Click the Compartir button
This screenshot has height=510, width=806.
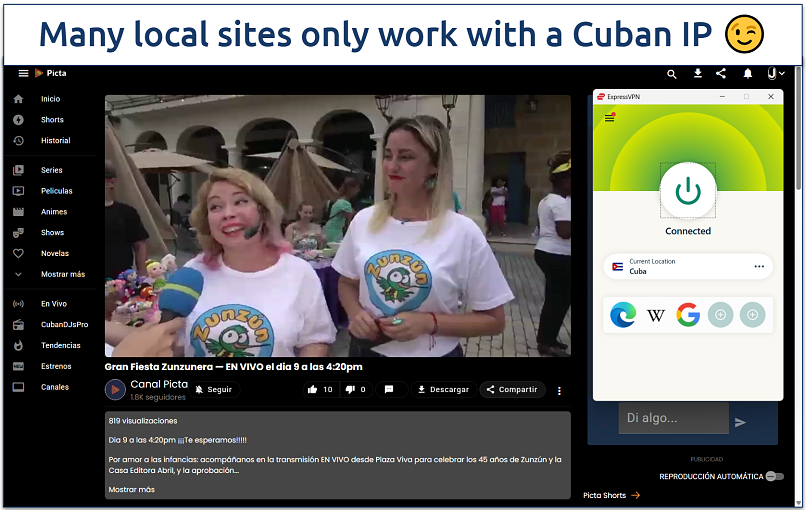(x=512, y=390)
